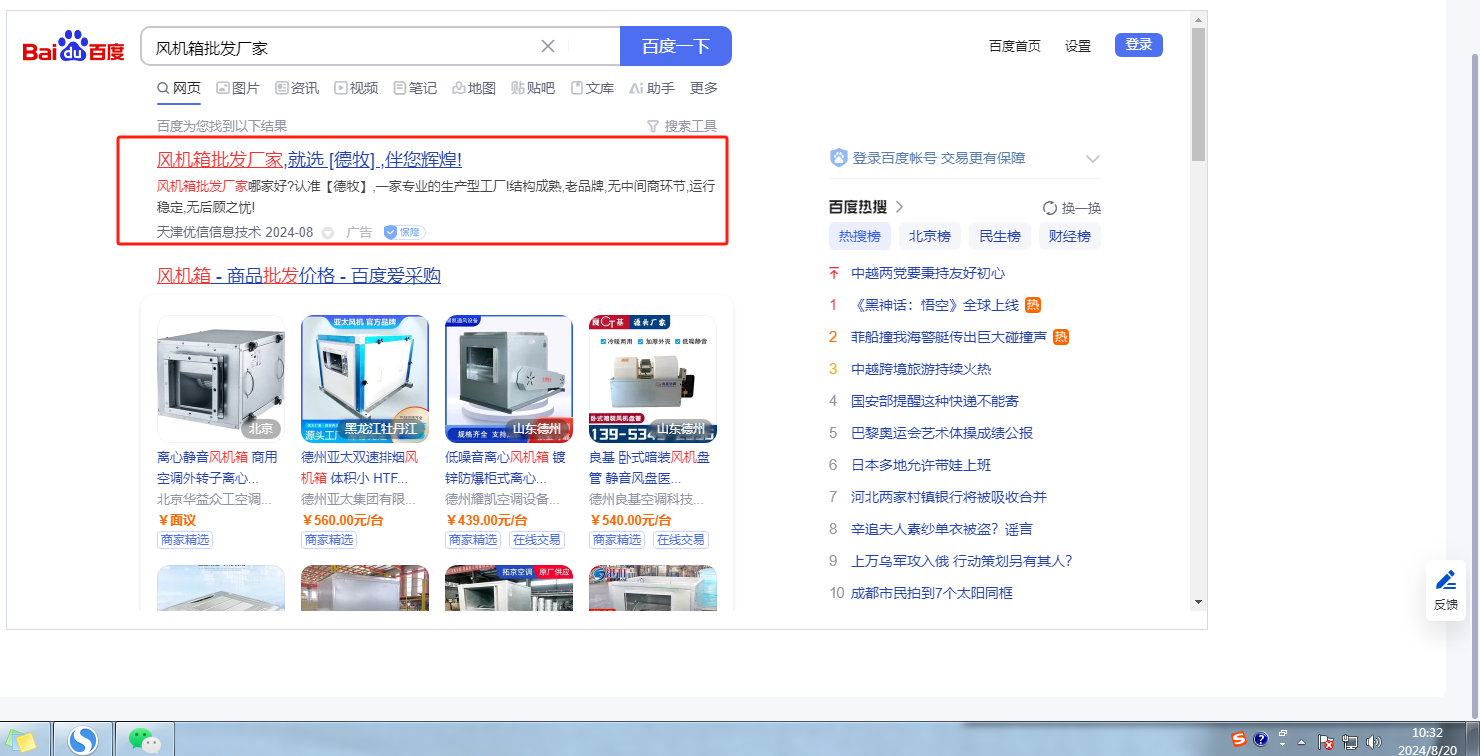Click the 北京华益众工空调 seller name
The image size is (1480, 756).
215,499
